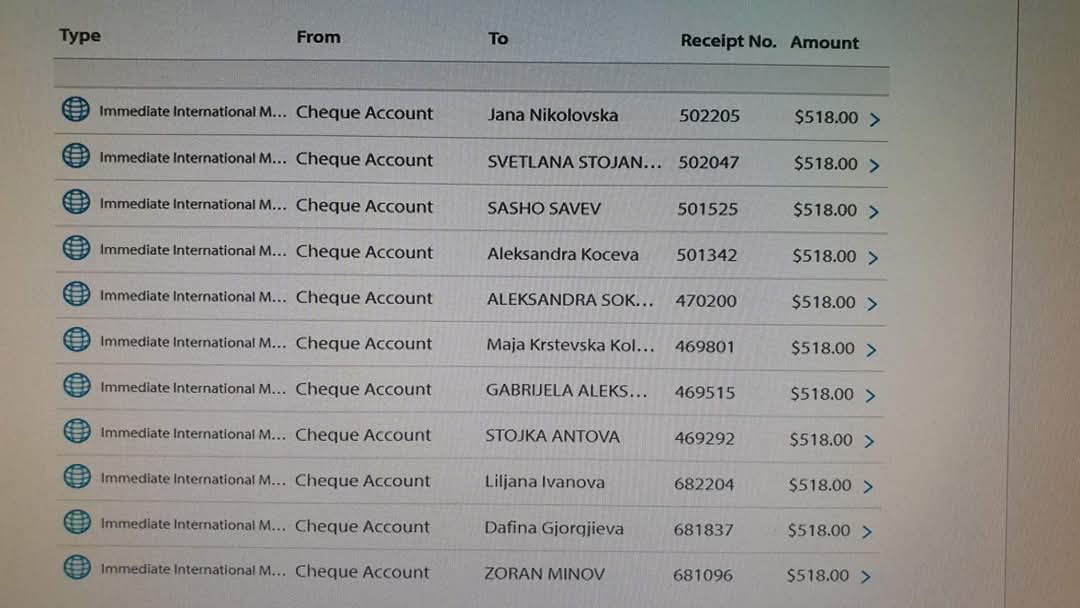Expand transfer details for receipt 502205
The height and width of the screenshot is (608, 1080).
point(875,120)
